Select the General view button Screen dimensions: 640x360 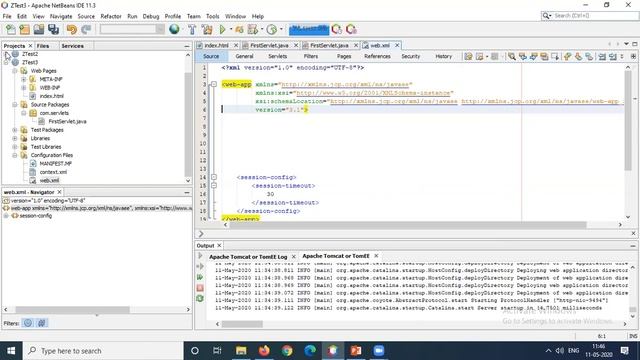244,56
